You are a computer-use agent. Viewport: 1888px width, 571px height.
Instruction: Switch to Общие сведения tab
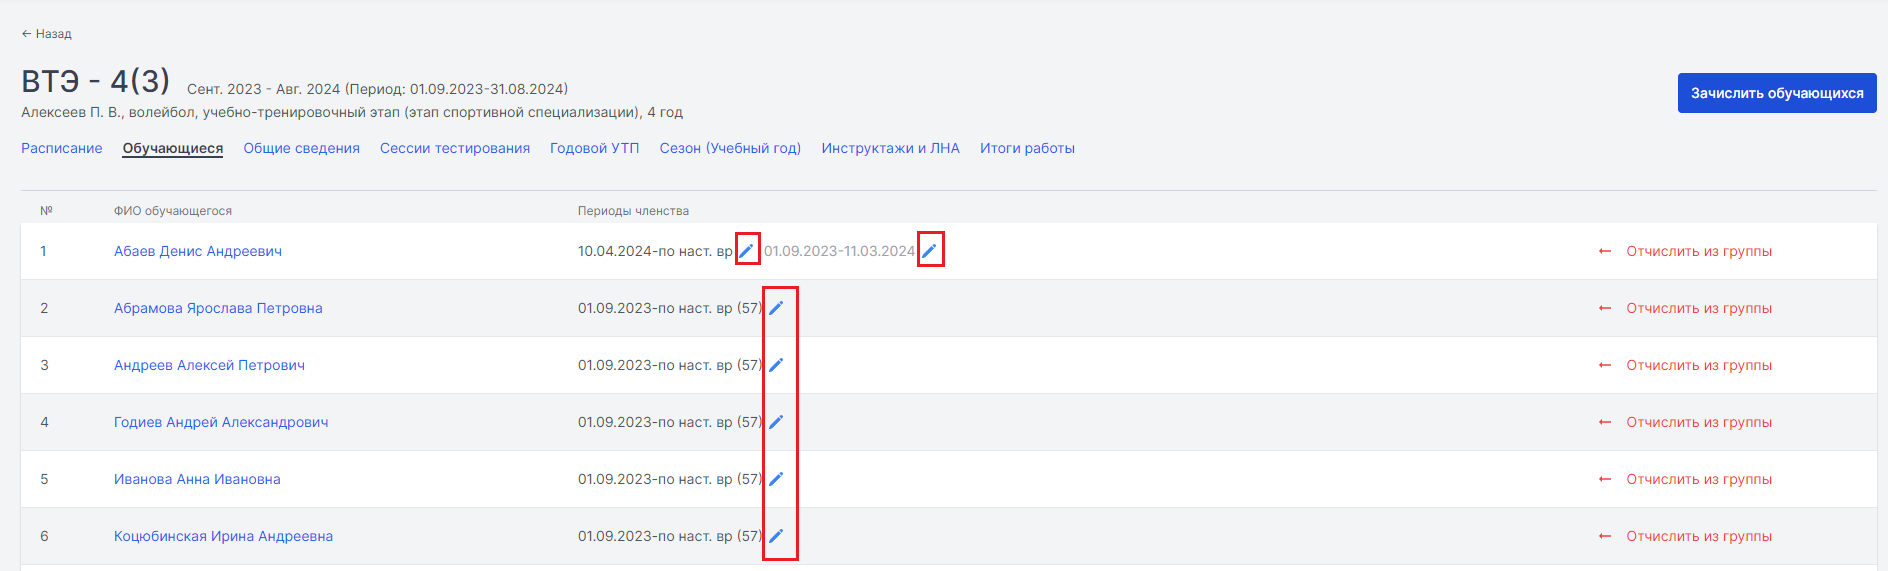click(302, 148)
